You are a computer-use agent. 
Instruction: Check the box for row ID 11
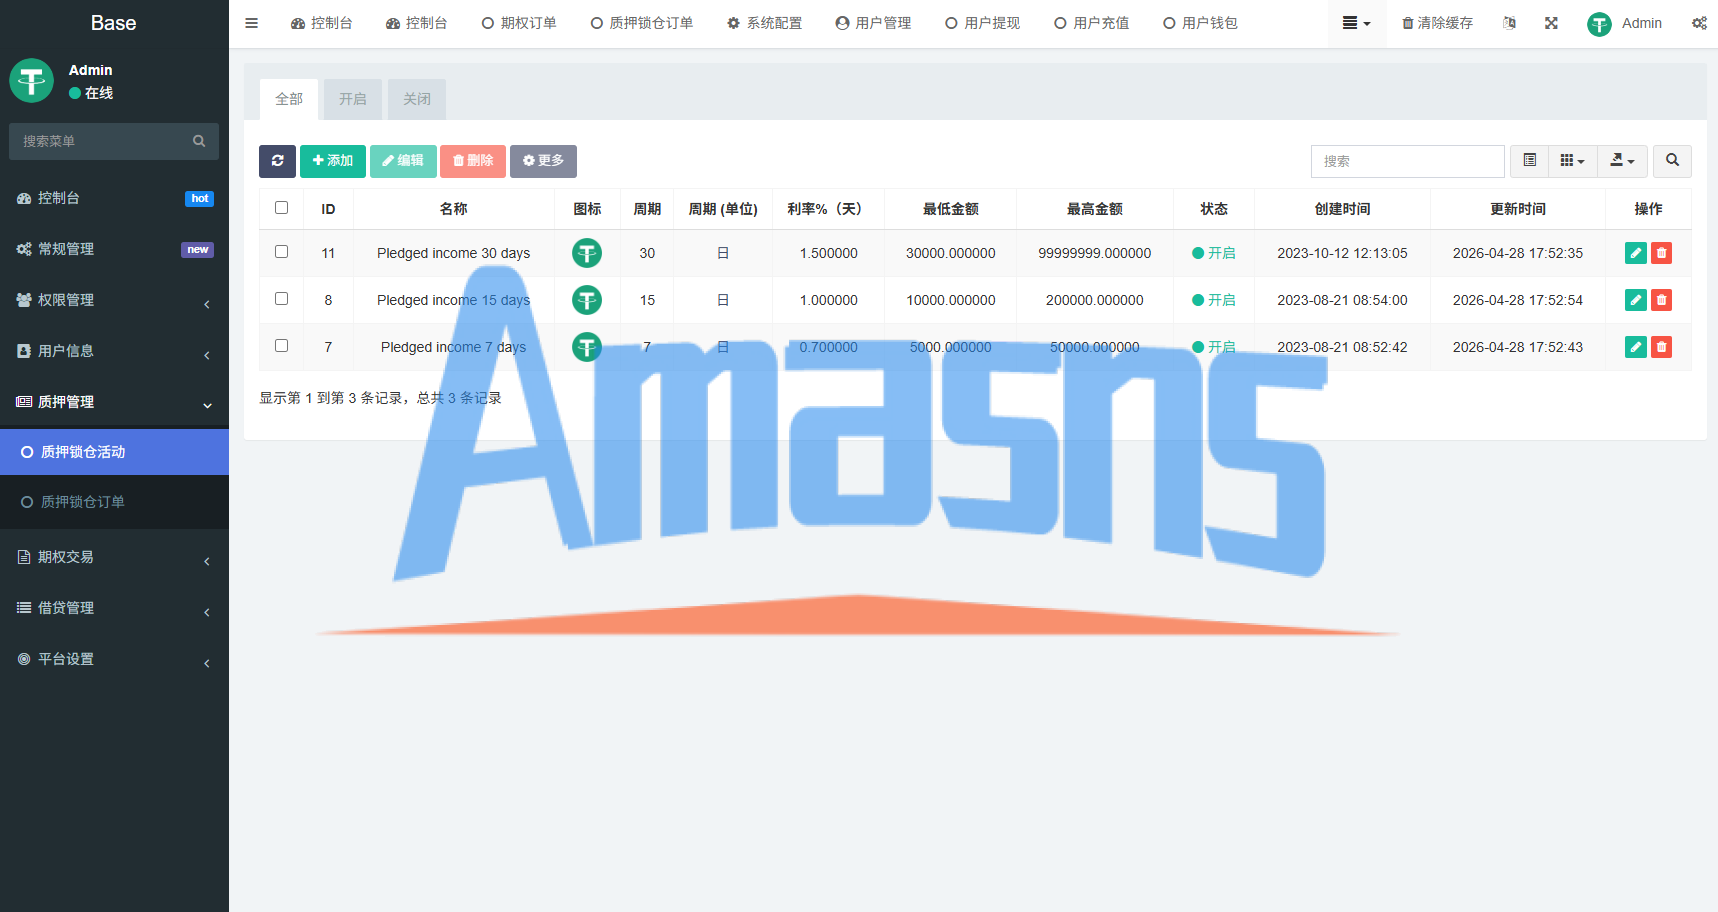tap(281, 252)
